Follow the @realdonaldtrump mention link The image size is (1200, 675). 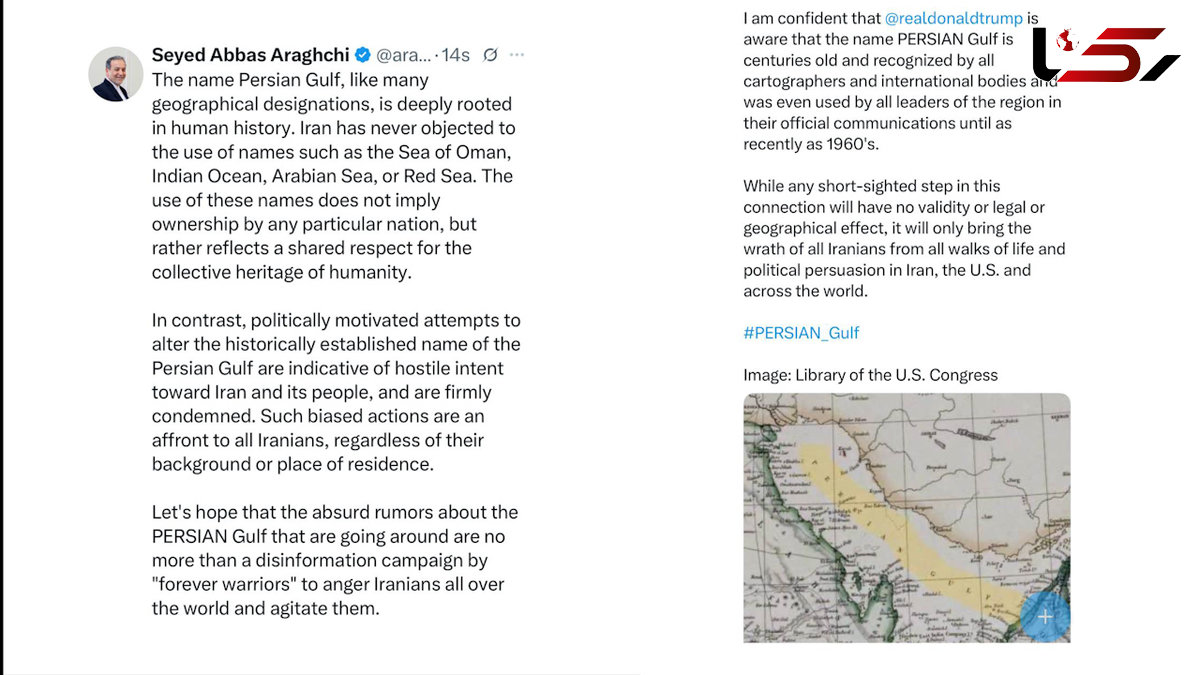coord(954,18)
